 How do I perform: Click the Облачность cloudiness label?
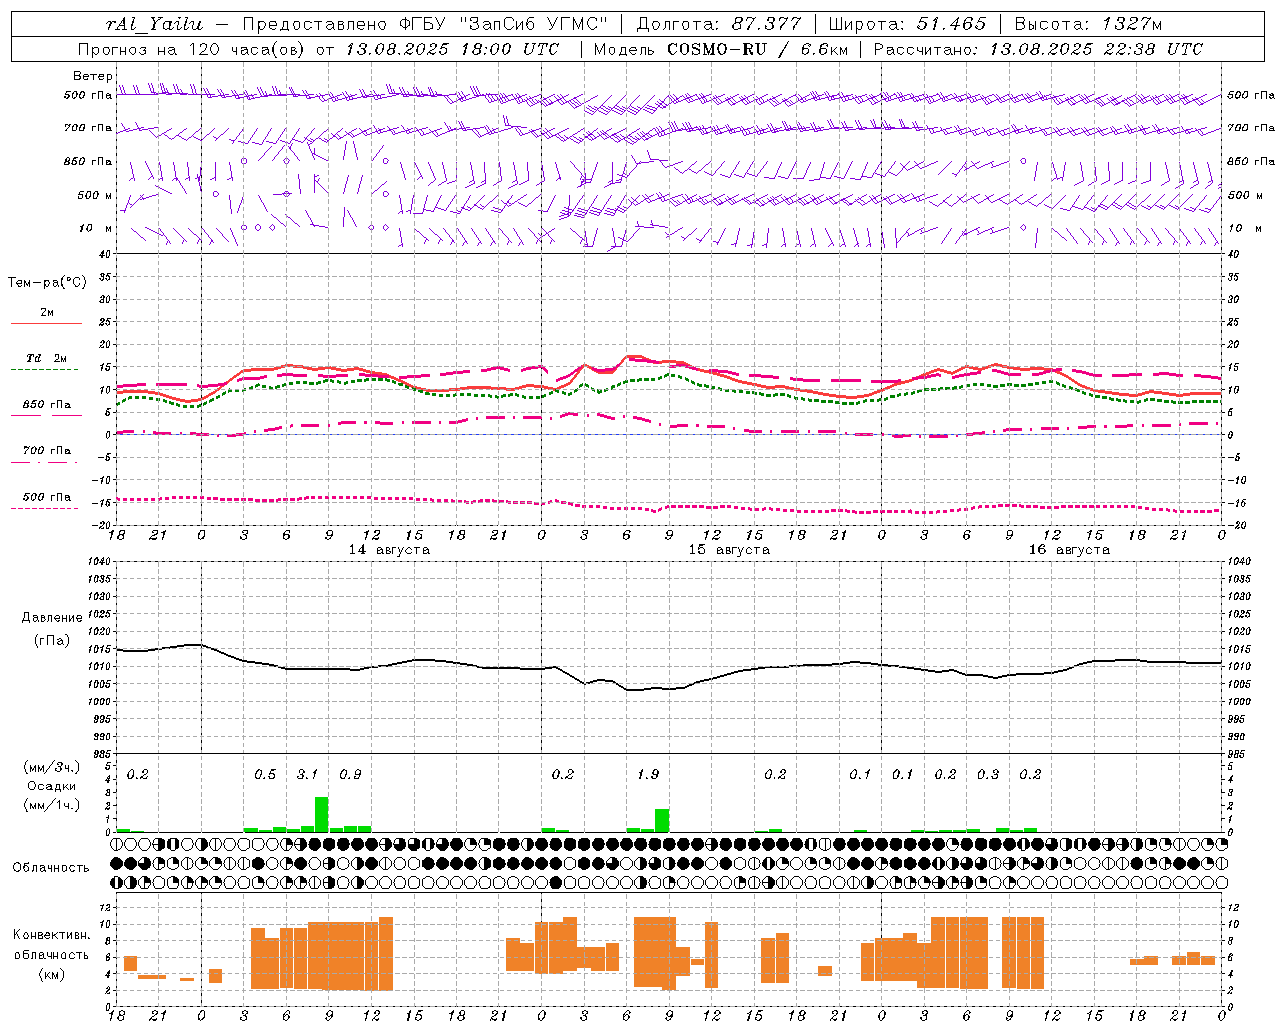point(51,867)
